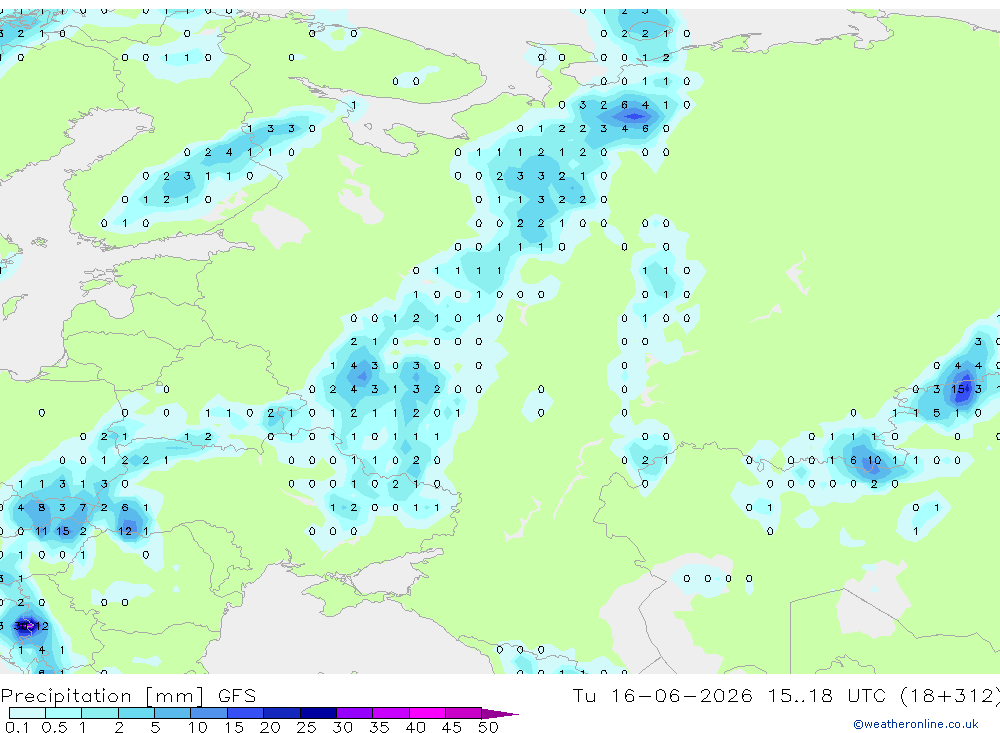Screen dimensions: 1000x733
Task: Click the '0.5' legend scale label
Action: (54, 727)
